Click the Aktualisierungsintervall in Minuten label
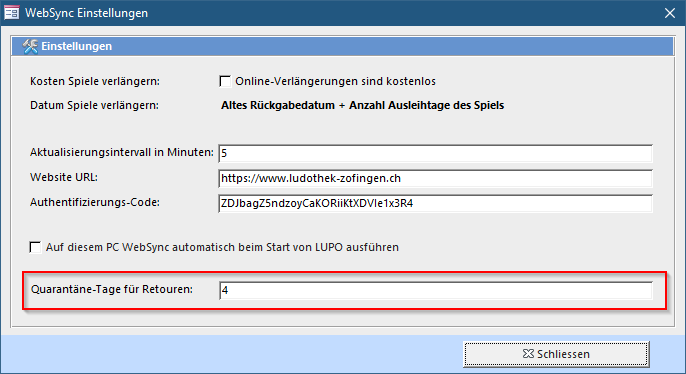The width and height of the screenshot is (686, 374). [122, 152]
